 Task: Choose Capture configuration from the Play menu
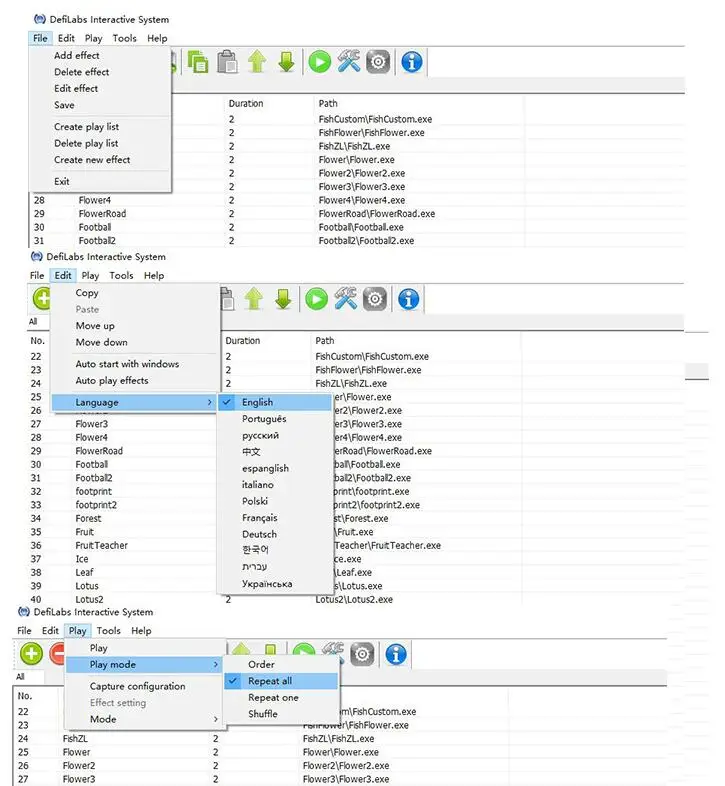[x=144, y=686]
